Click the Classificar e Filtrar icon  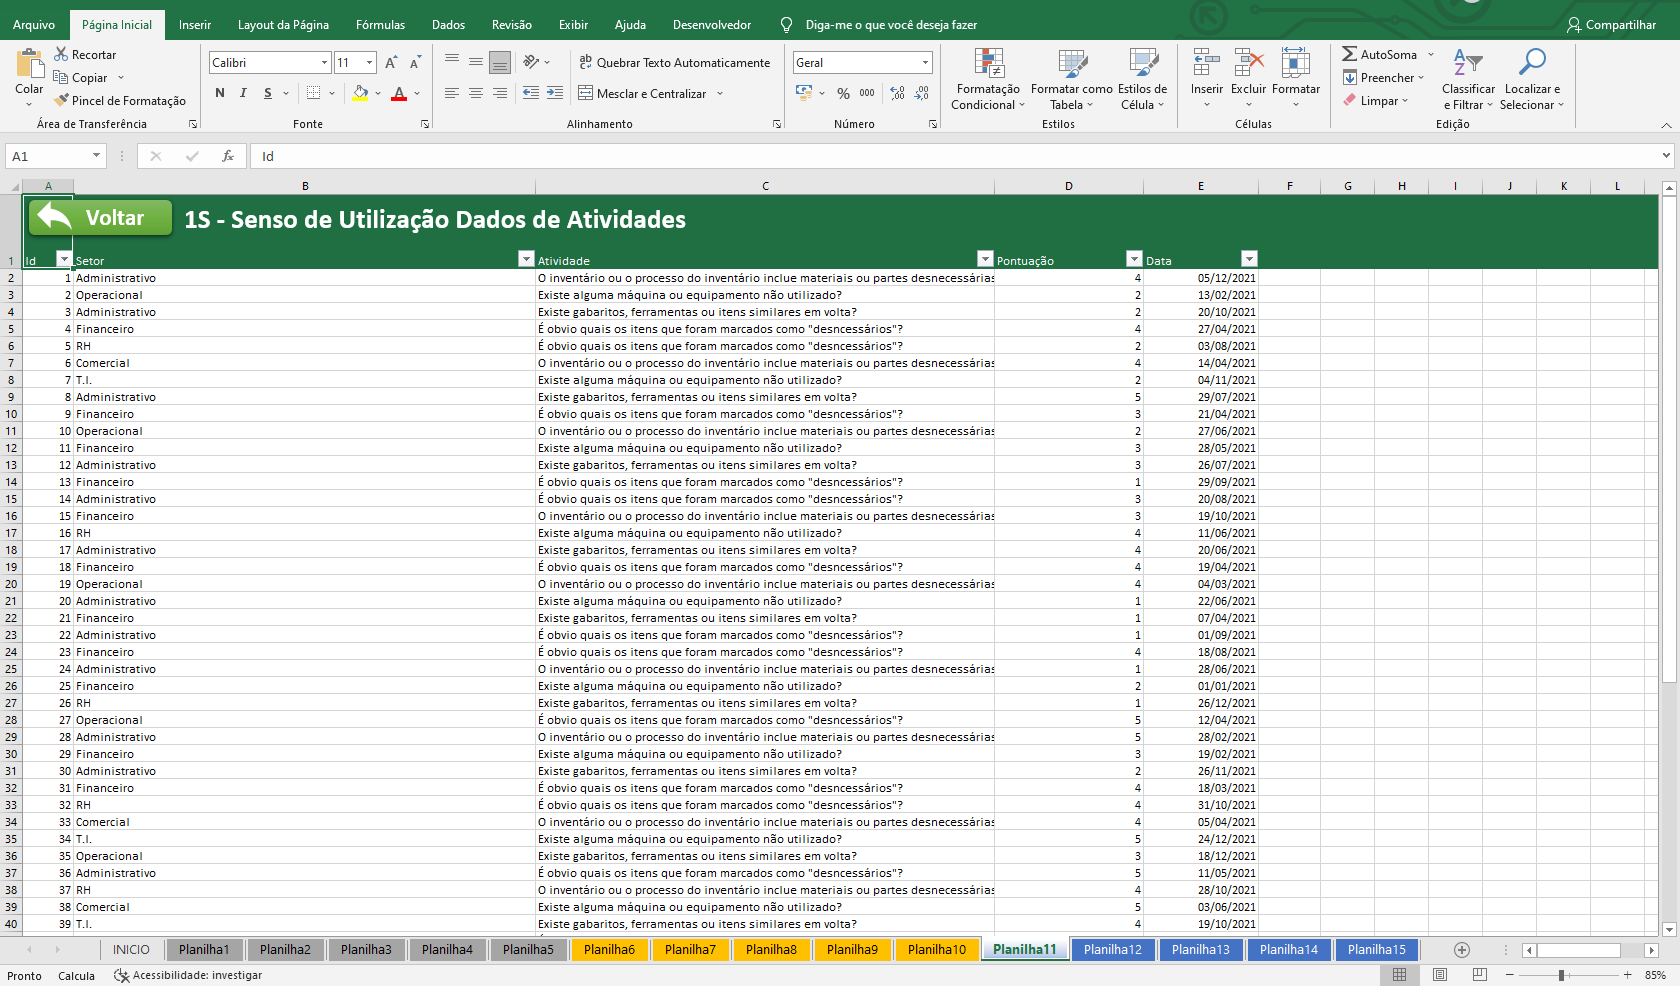(1467, 64)
